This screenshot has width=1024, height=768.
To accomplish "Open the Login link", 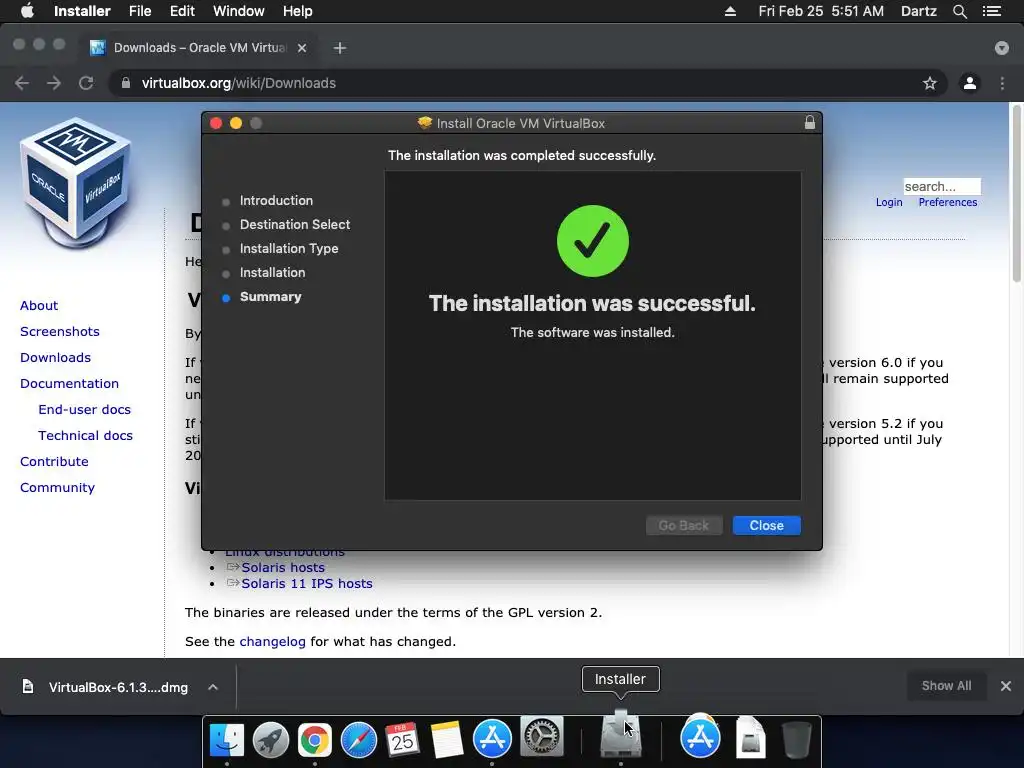I will (889, 202).
